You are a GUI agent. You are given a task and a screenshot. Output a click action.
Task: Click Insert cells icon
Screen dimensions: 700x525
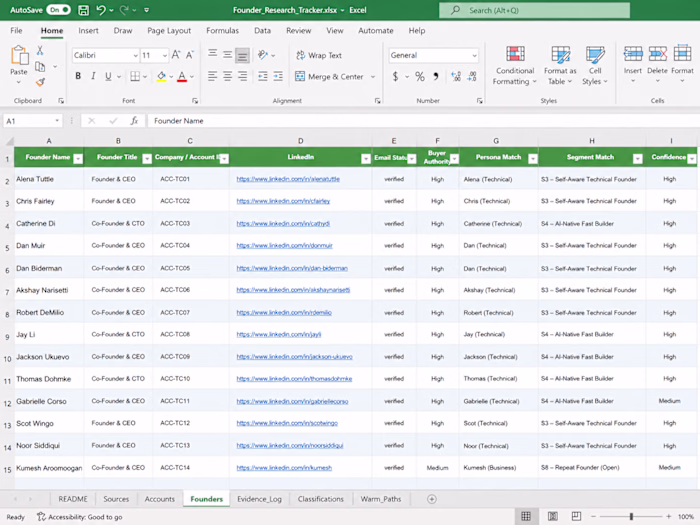(x=633, y=54)
